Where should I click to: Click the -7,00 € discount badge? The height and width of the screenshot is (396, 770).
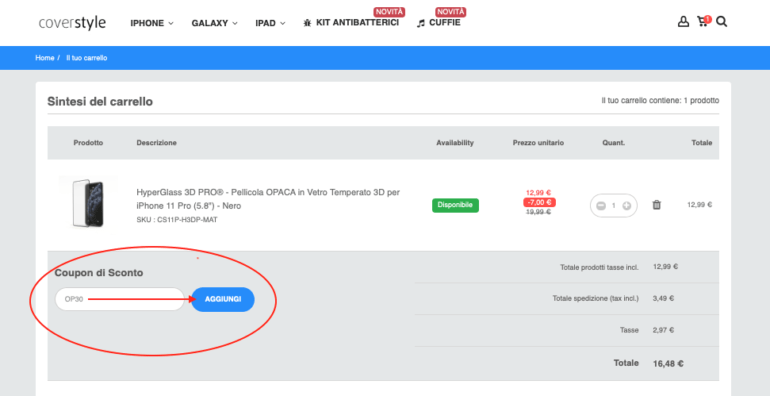(x=539, y=202)
